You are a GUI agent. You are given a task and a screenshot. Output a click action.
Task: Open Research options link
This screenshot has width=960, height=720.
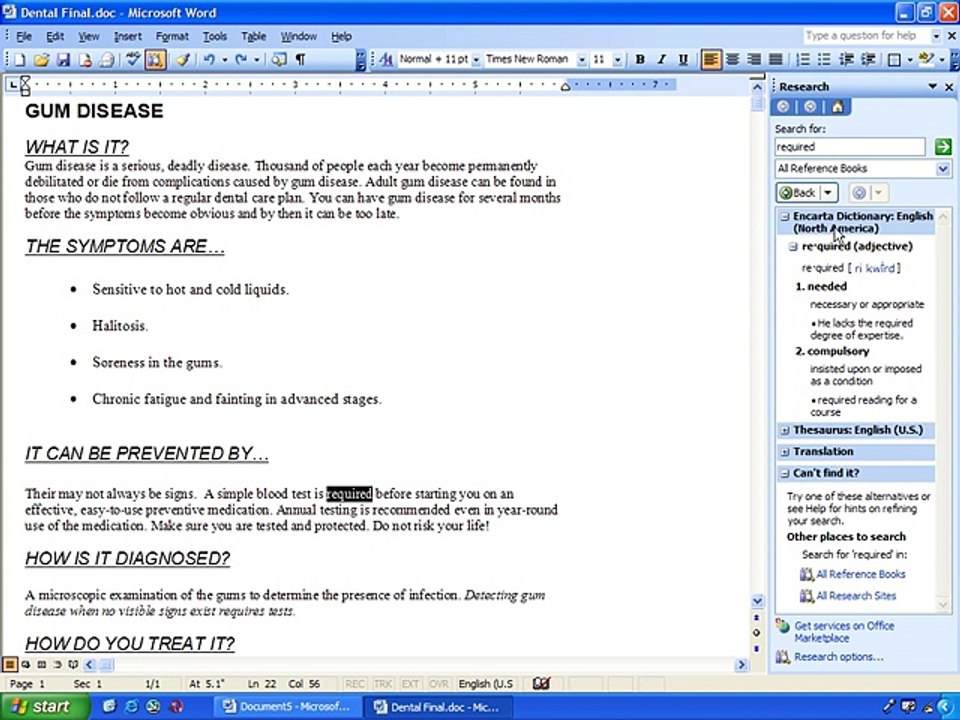[x=838, y=657]
